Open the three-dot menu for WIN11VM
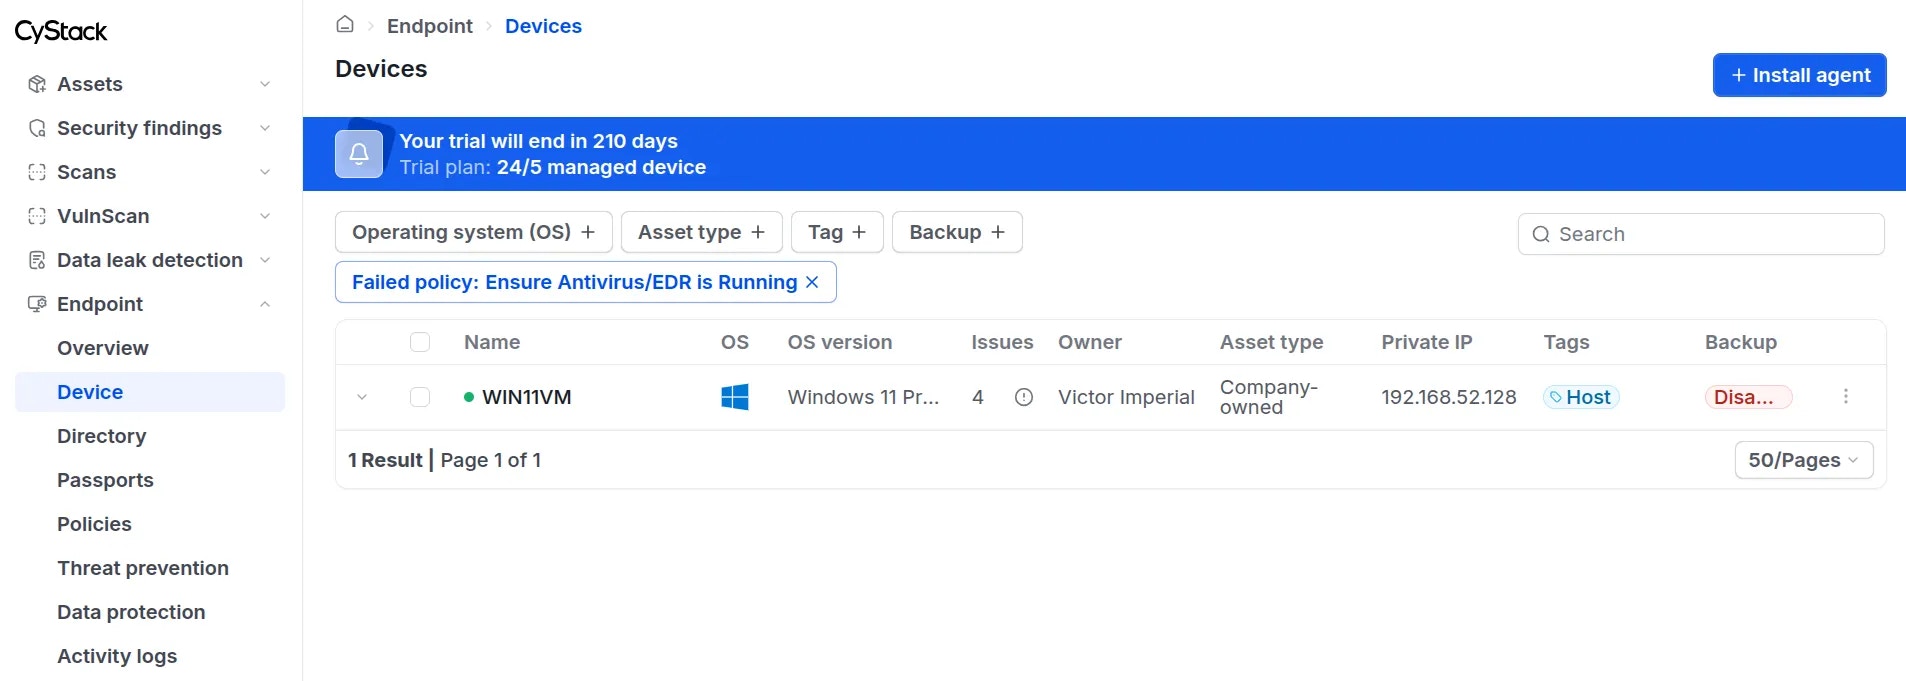 point(1846,397)
